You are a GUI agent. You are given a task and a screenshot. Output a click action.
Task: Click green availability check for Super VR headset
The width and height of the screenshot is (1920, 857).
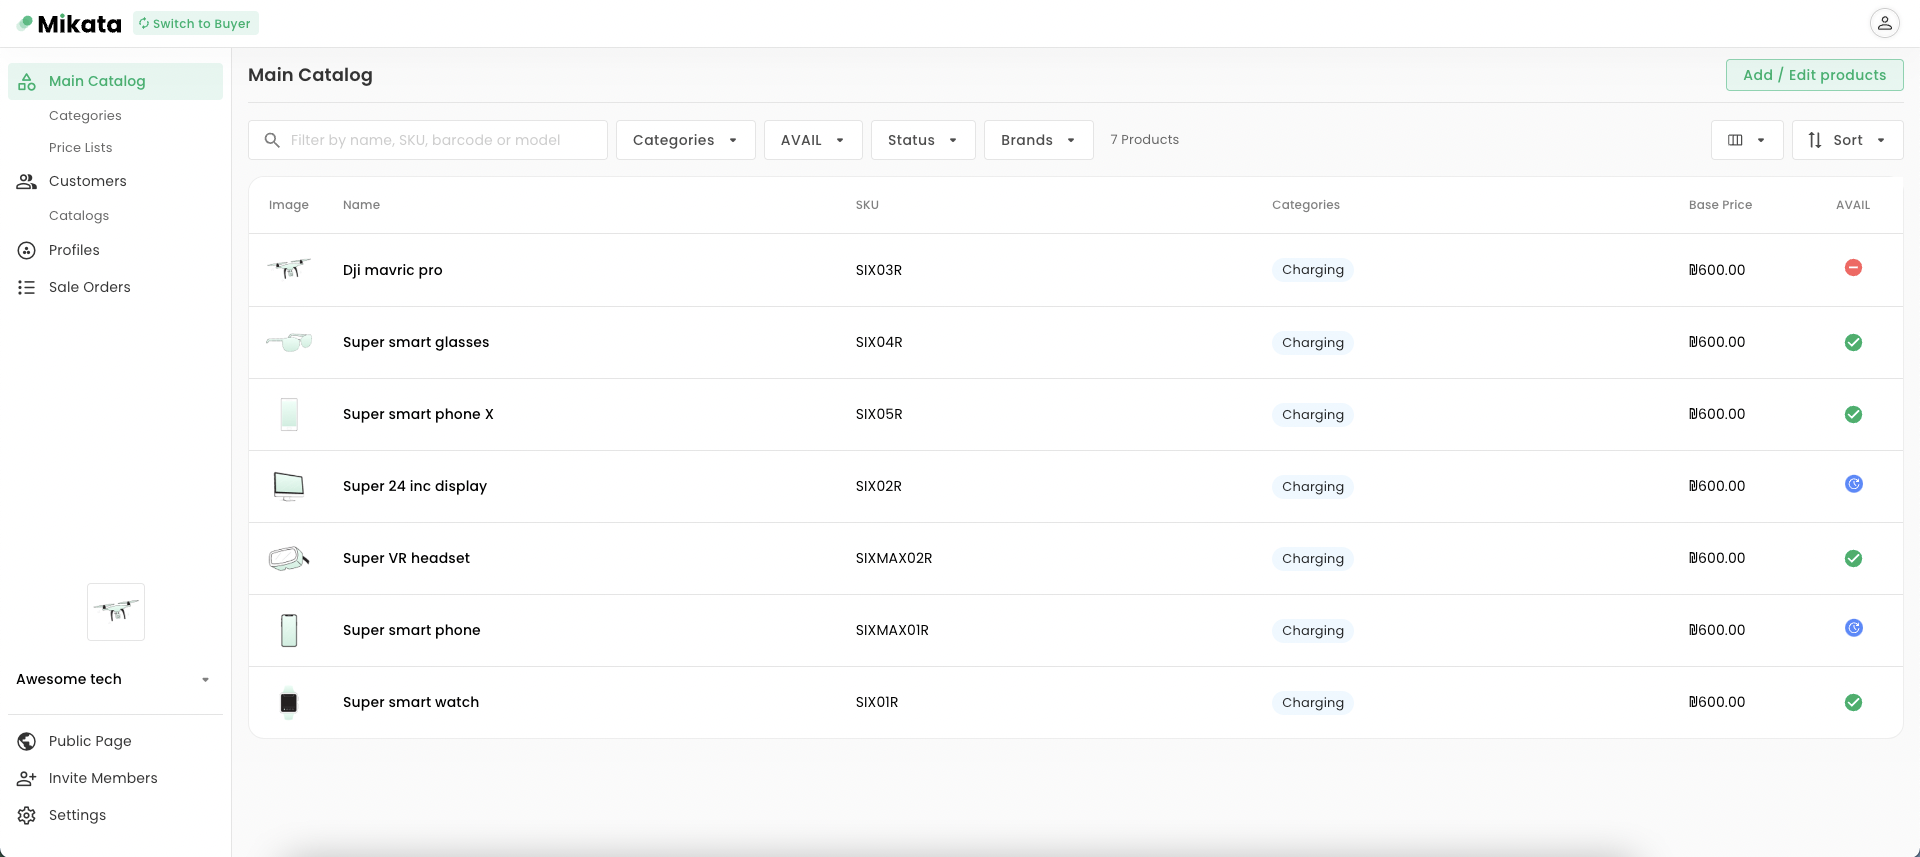[1853, 558]
